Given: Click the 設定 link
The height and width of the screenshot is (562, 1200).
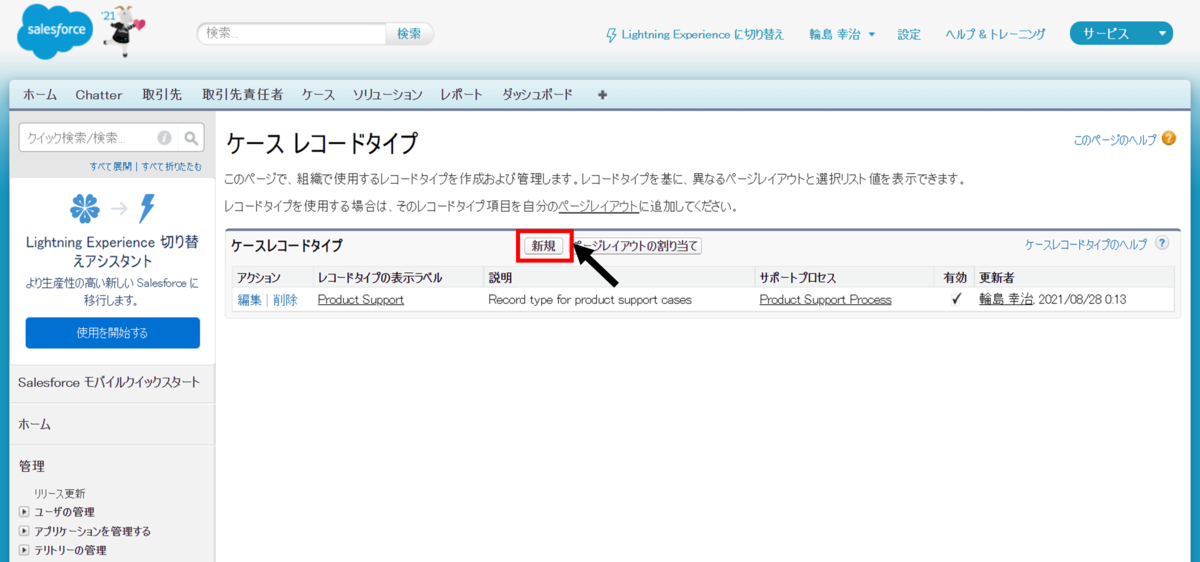Looking at the screenshot, I should 909,34.
